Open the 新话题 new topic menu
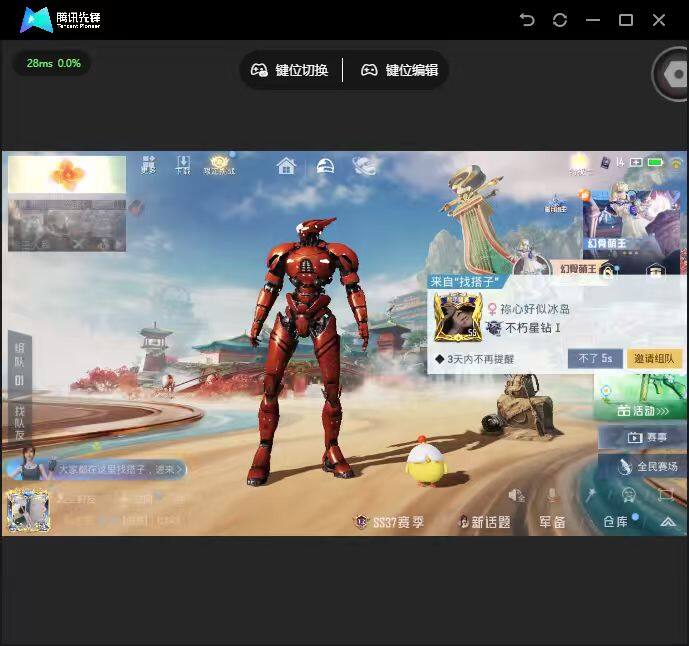 click(485, 523)
